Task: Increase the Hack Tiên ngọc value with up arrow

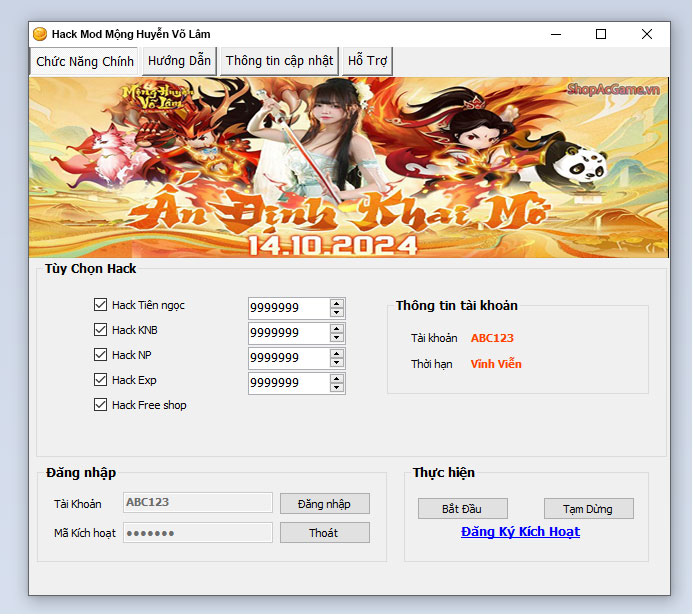Action: click(x=337, y=304)
